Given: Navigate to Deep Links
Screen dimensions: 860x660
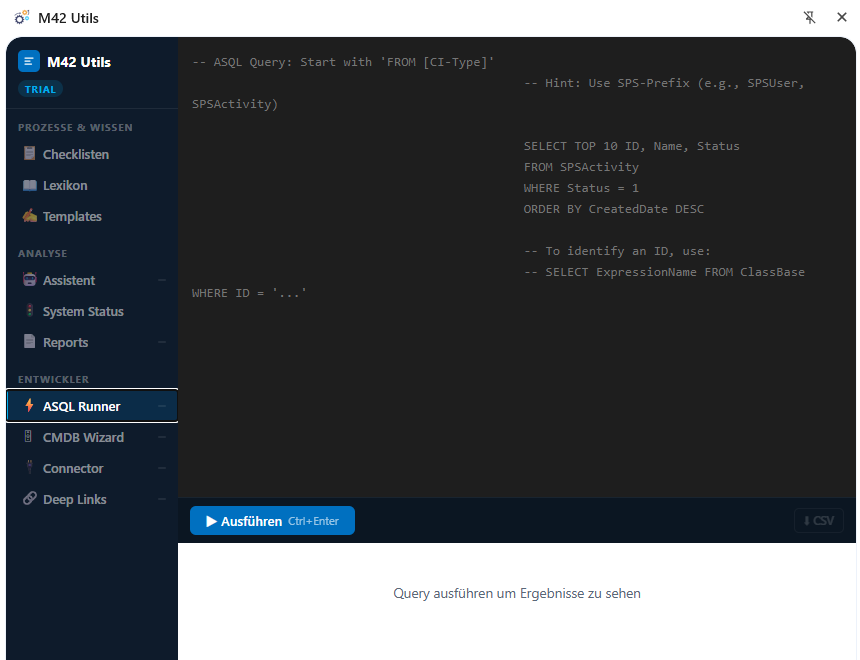Looking at the screenshot, I should tap(92, 499).
